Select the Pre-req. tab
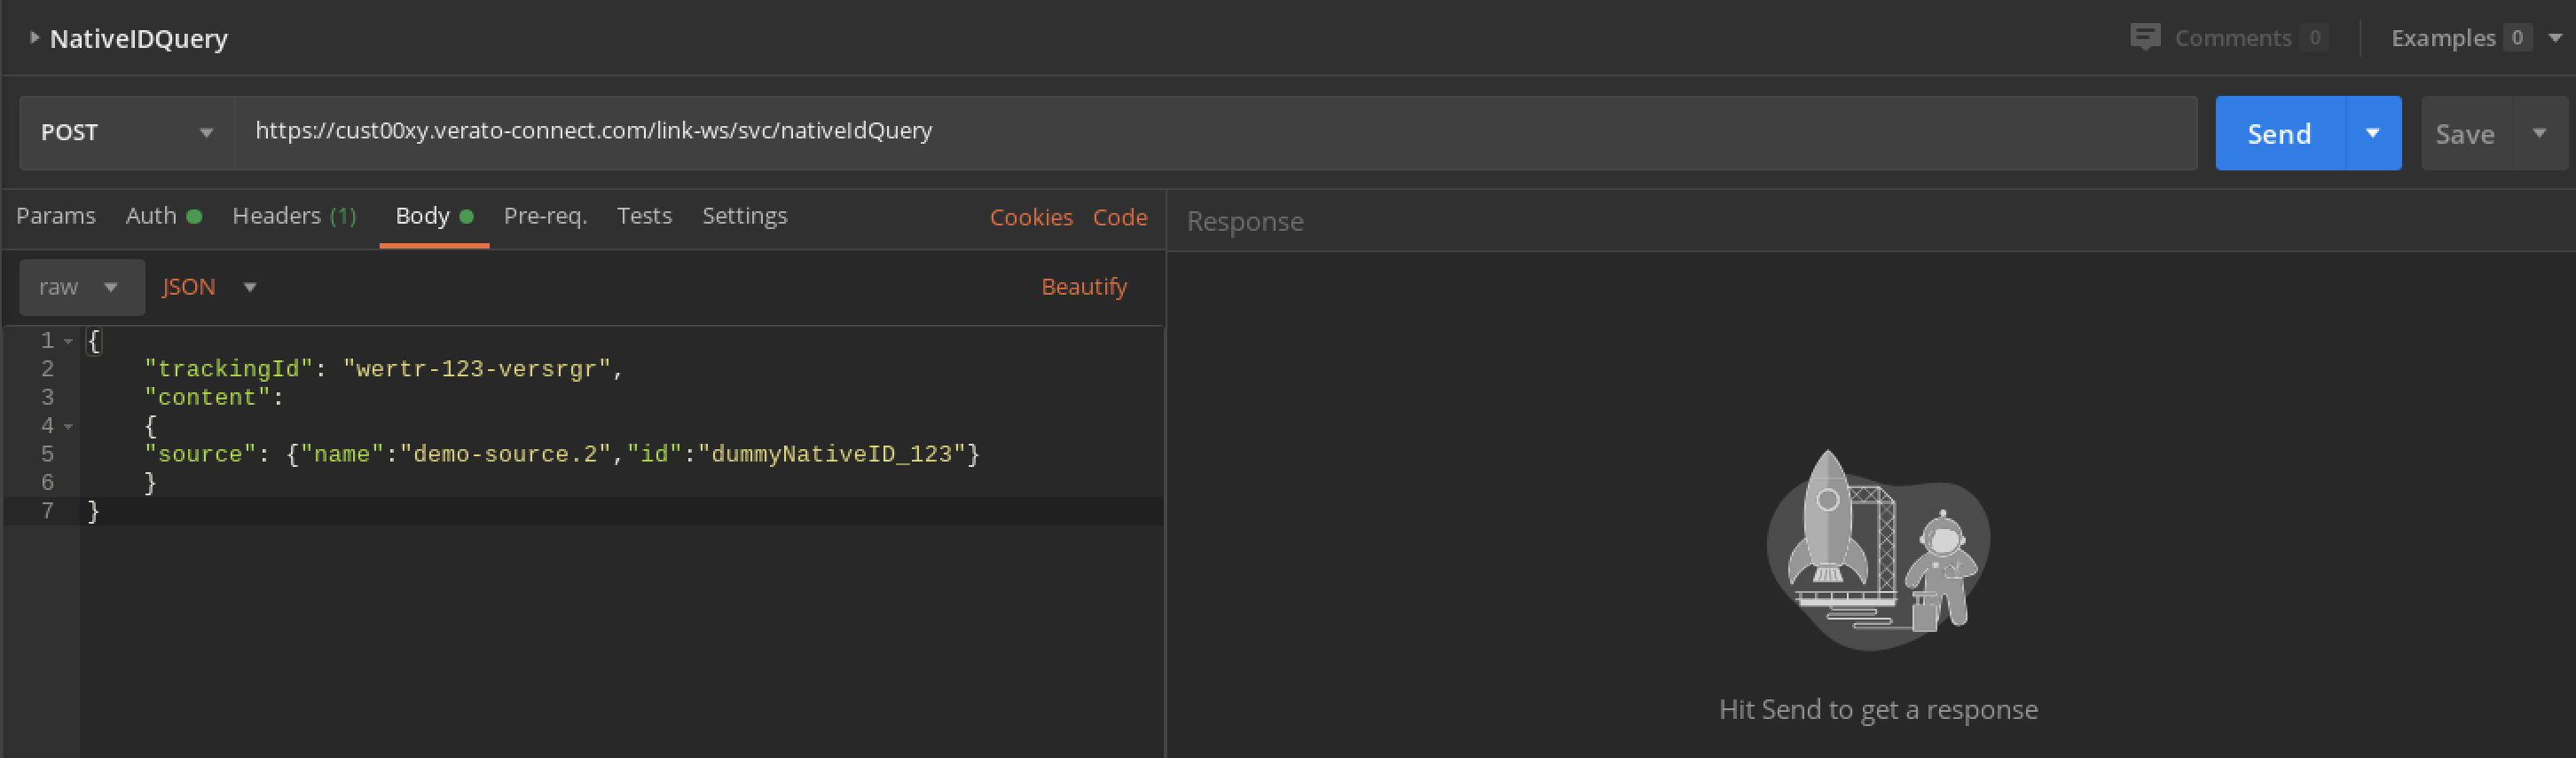The width and height of the screenshot is (2576, 758). 545,216
